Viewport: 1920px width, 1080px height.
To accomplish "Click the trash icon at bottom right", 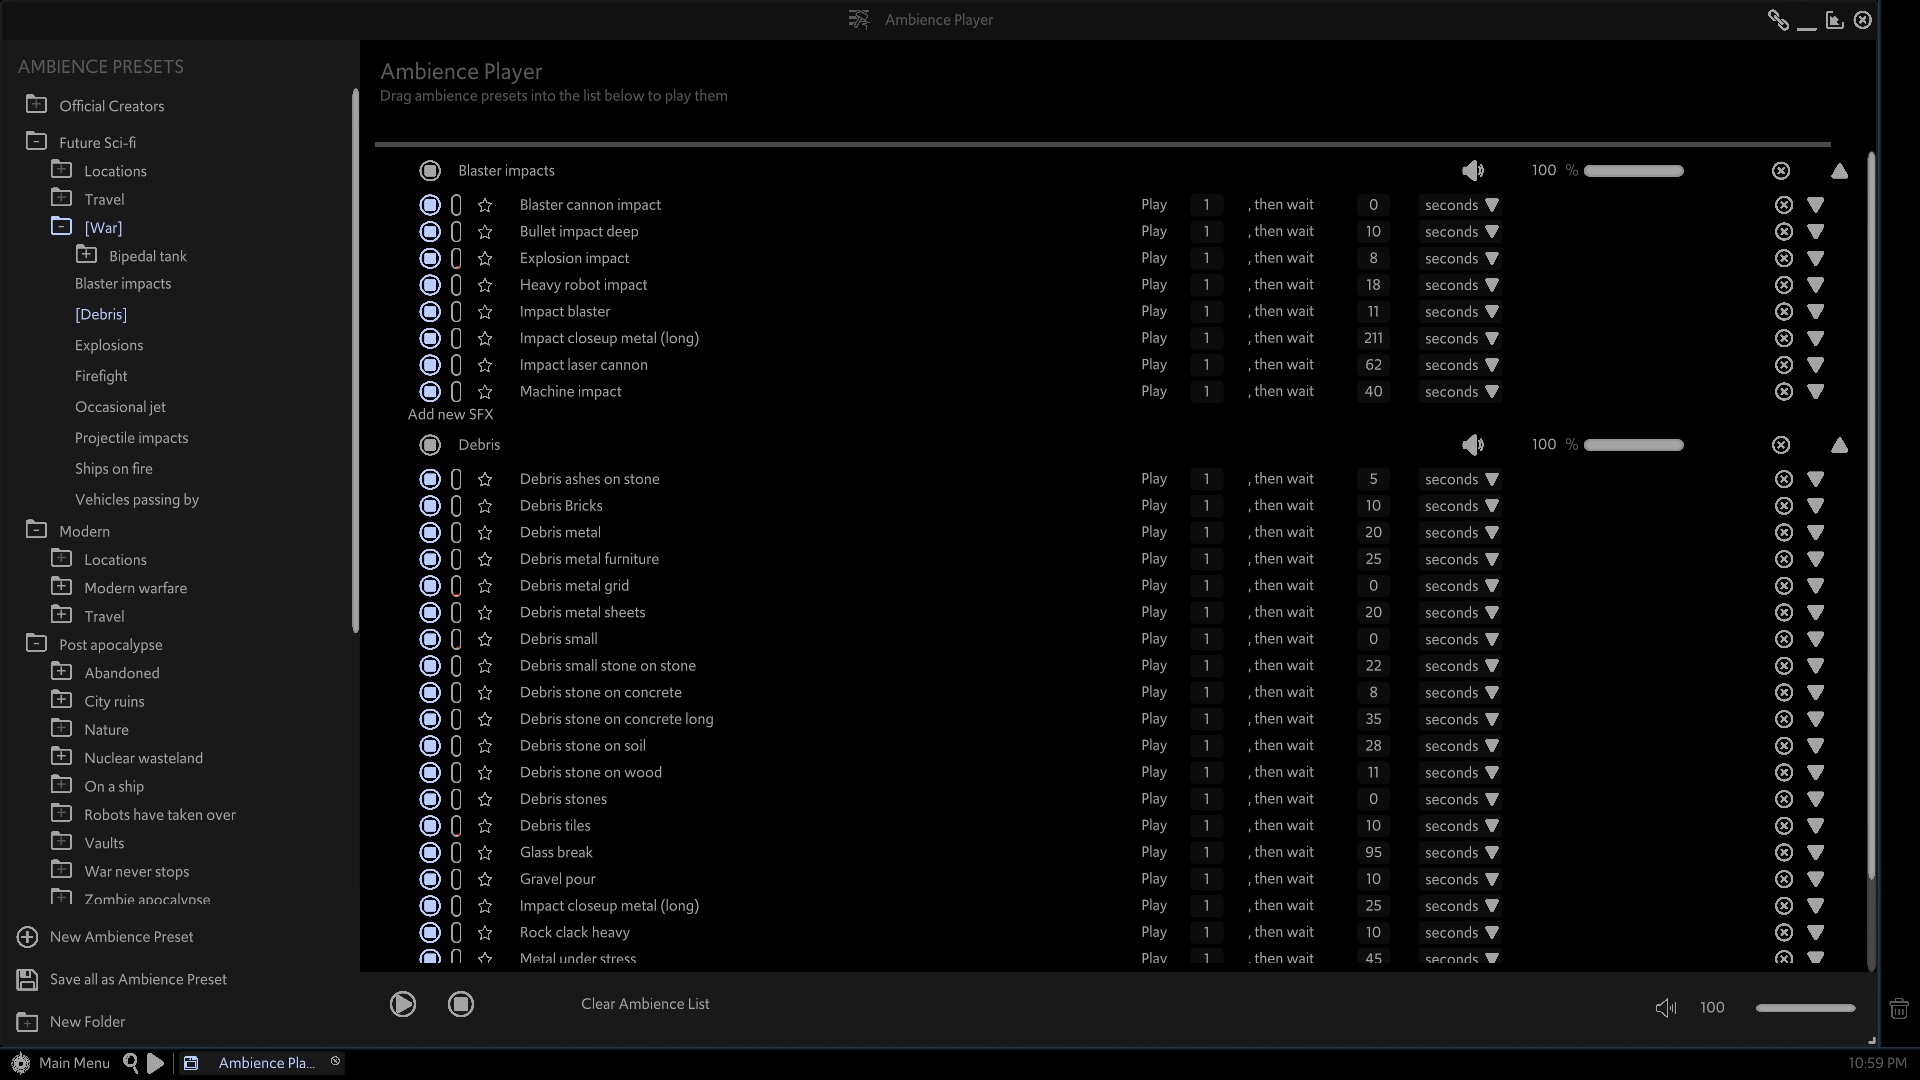I will (x=1898, y=1008).
